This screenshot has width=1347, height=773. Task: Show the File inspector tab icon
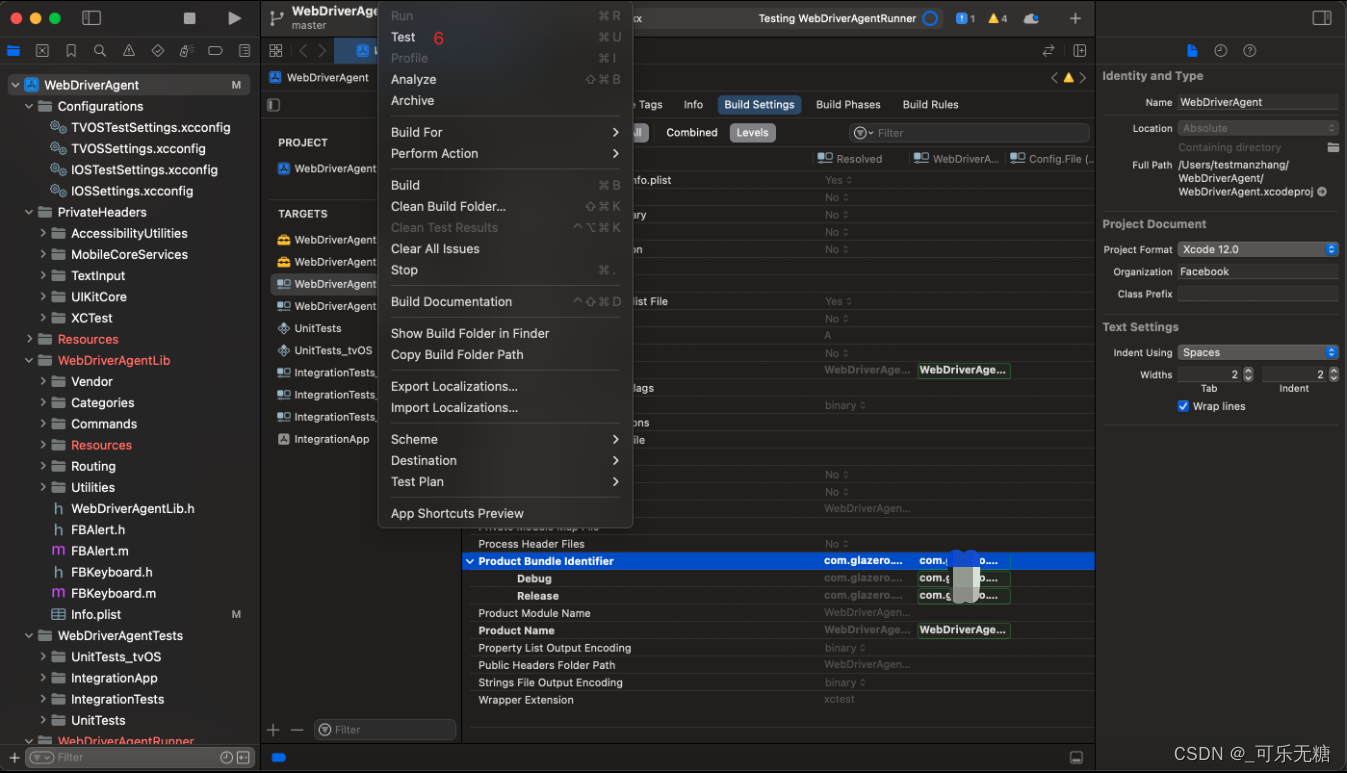[1192, 50]
